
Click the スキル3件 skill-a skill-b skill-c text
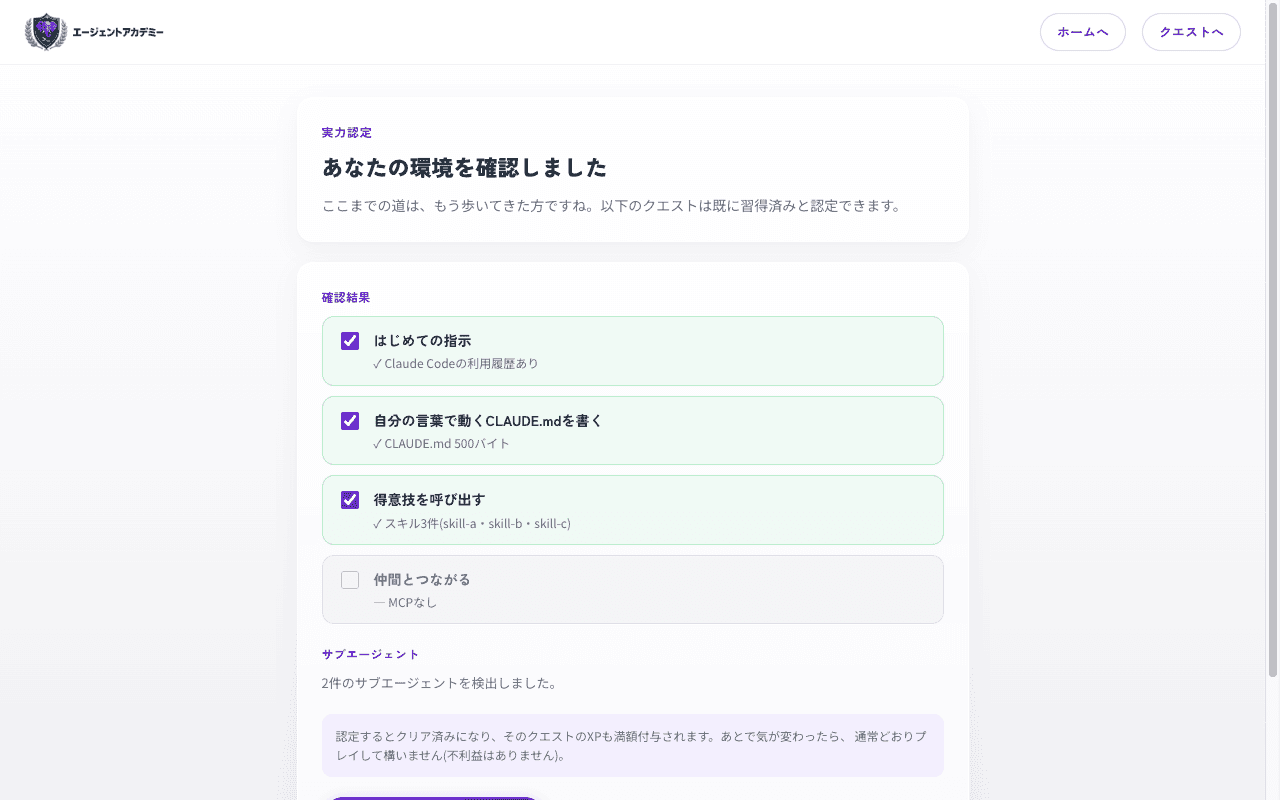pos(472,523)
